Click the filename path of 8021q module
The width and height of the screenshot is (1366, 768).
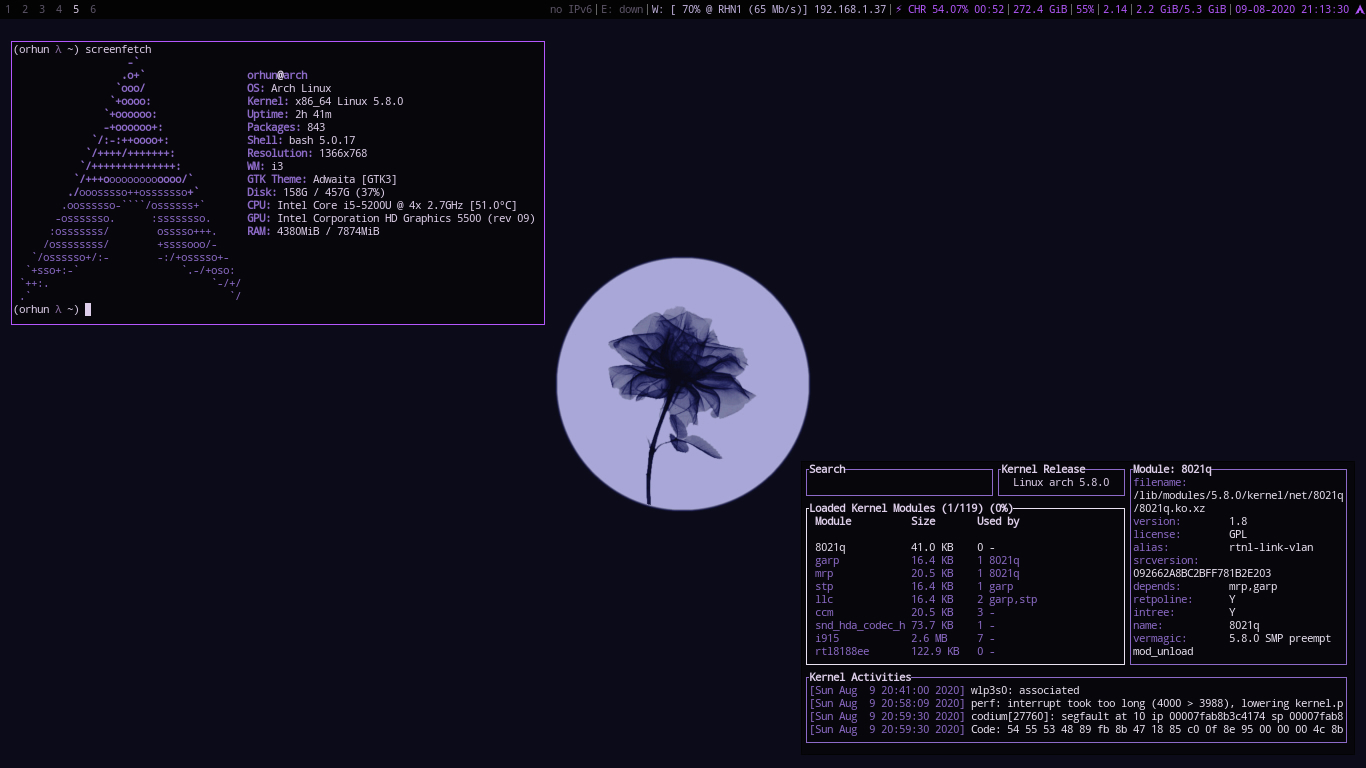(x=1238, y=502)
